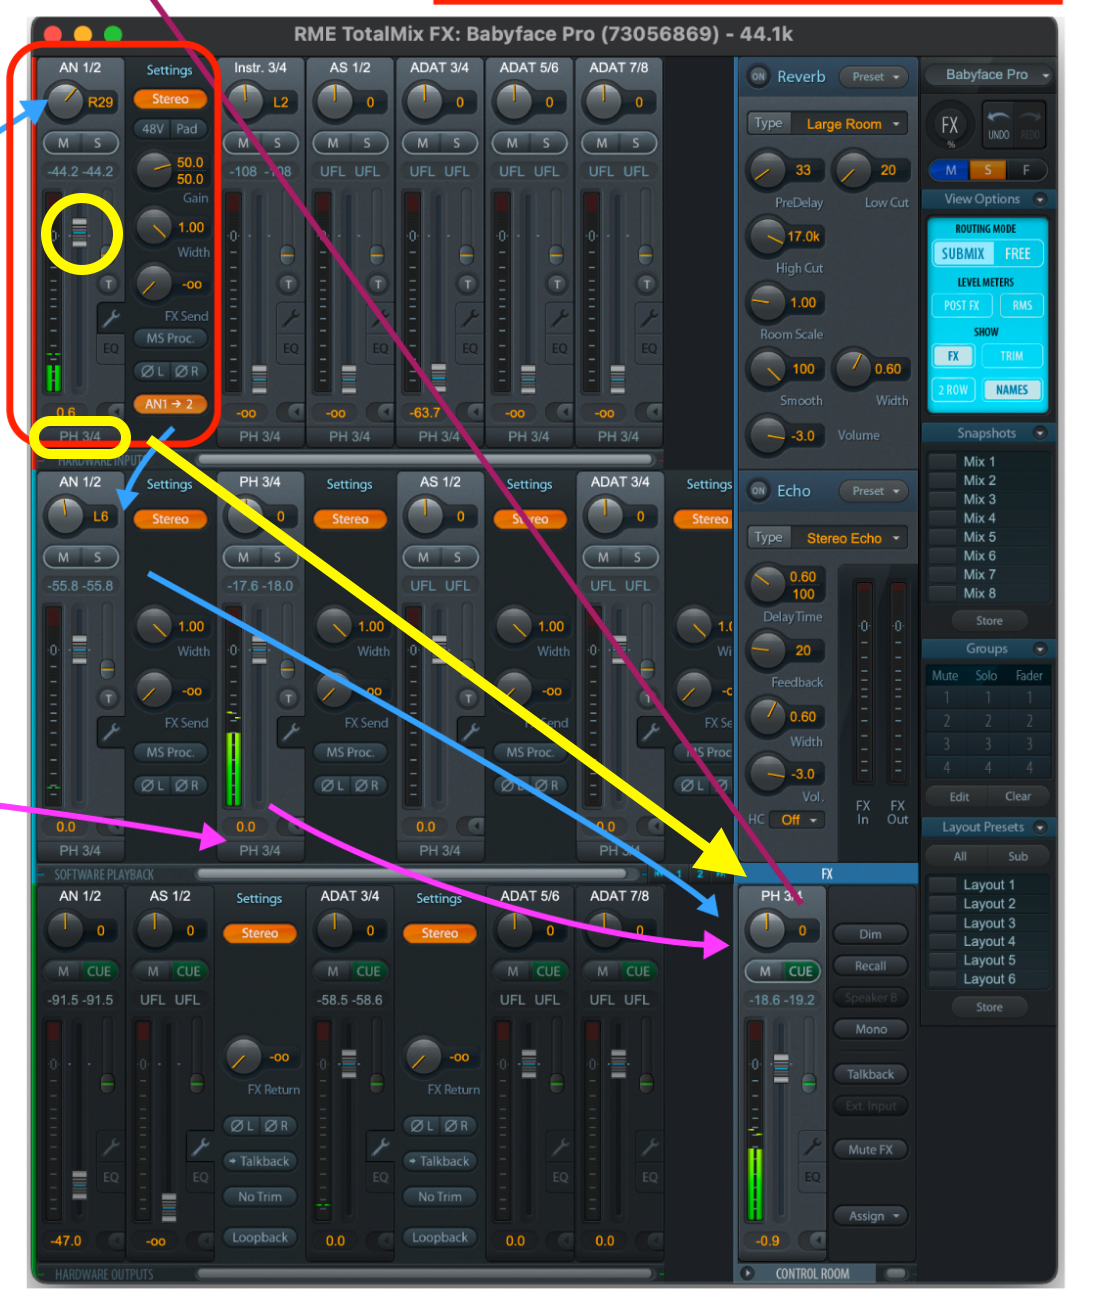Click the hardware outputs horizontal scrollbar
This screenshot has height=1310, width=1112.
click(425, 1274)
